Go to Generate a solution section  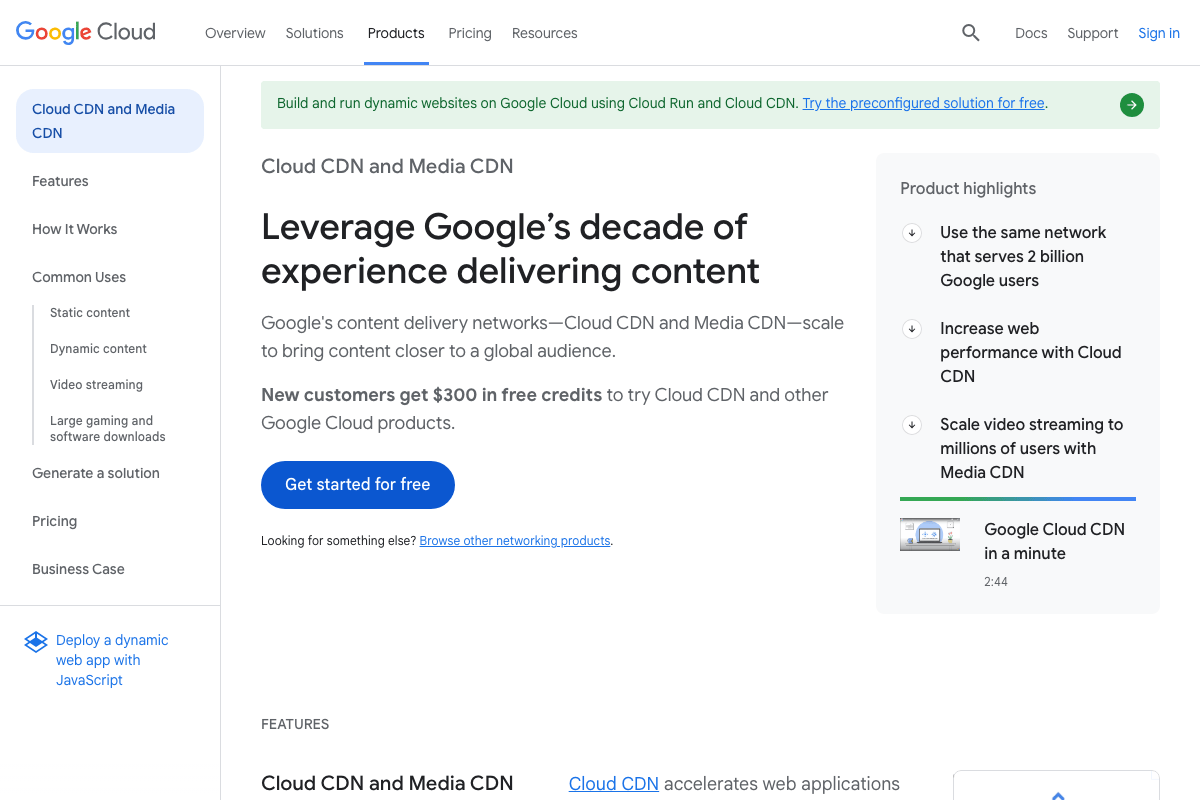(x=96, y=473)
